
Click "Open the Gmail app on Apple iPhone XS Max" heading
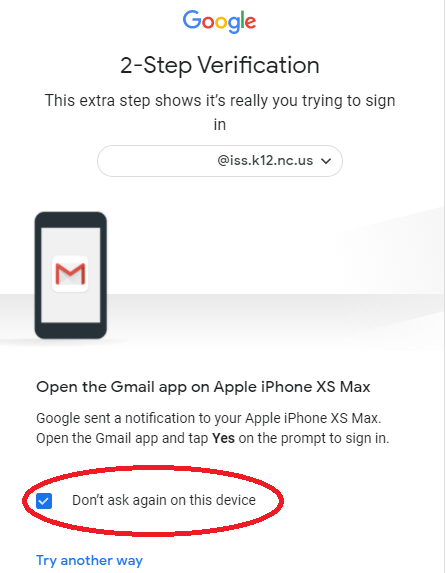pyautogui.click(x=203, y=387)
